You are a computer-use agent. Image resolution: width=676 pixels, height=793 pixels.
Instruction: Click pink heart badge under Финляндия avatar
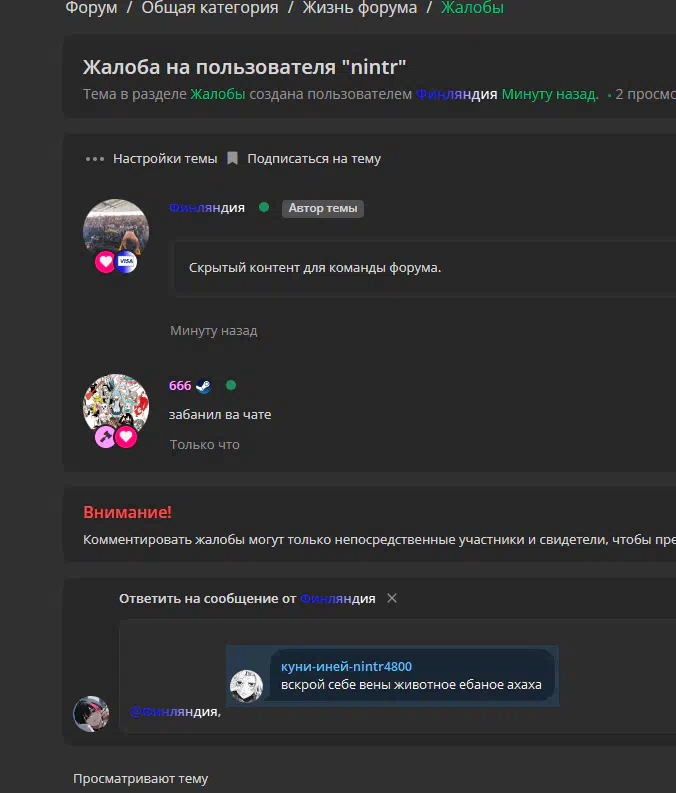[x=105, y=261]
